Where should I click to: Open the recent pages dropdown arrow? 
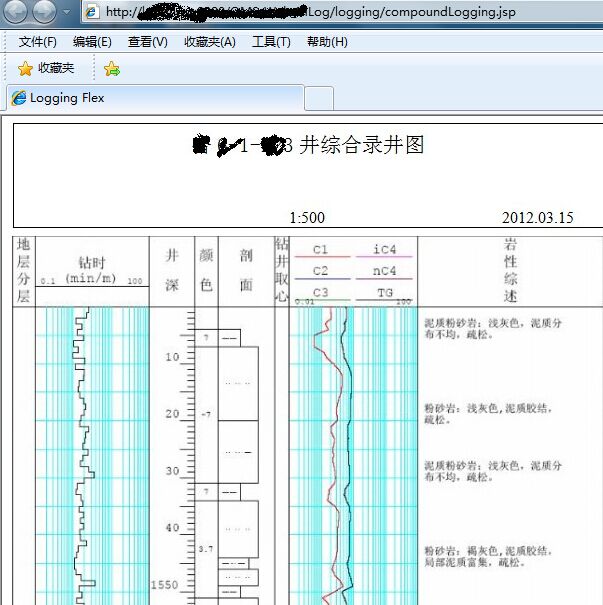click(67, 13)
